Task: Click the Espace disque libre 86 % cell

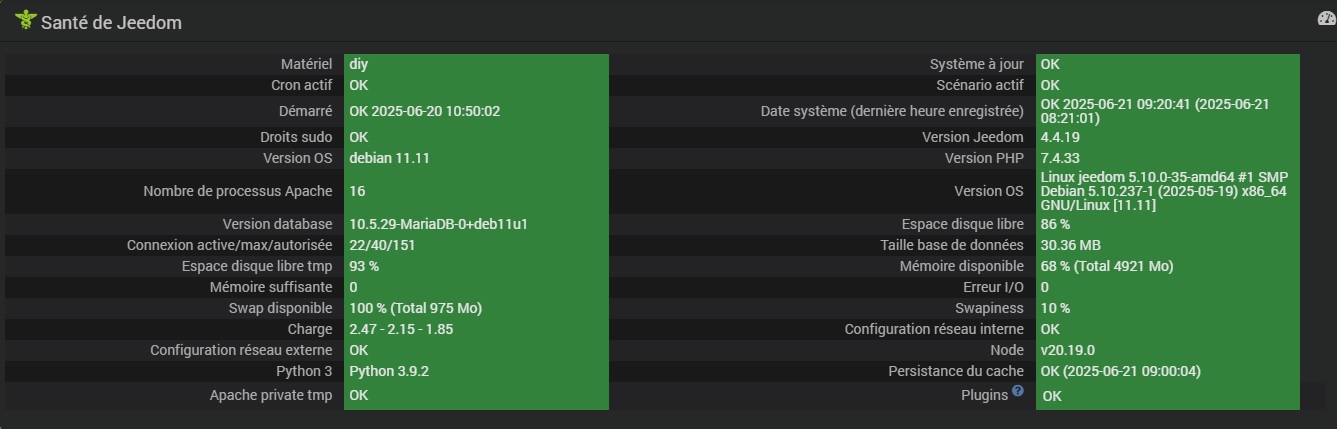Action: 1055,224
